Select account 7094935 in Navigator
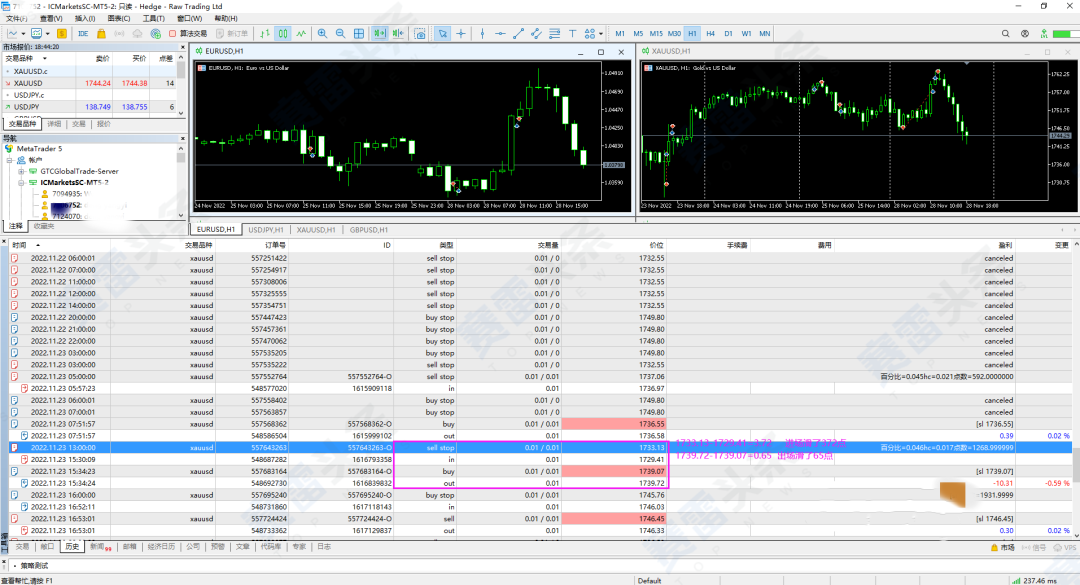 [x=66, y=194]
